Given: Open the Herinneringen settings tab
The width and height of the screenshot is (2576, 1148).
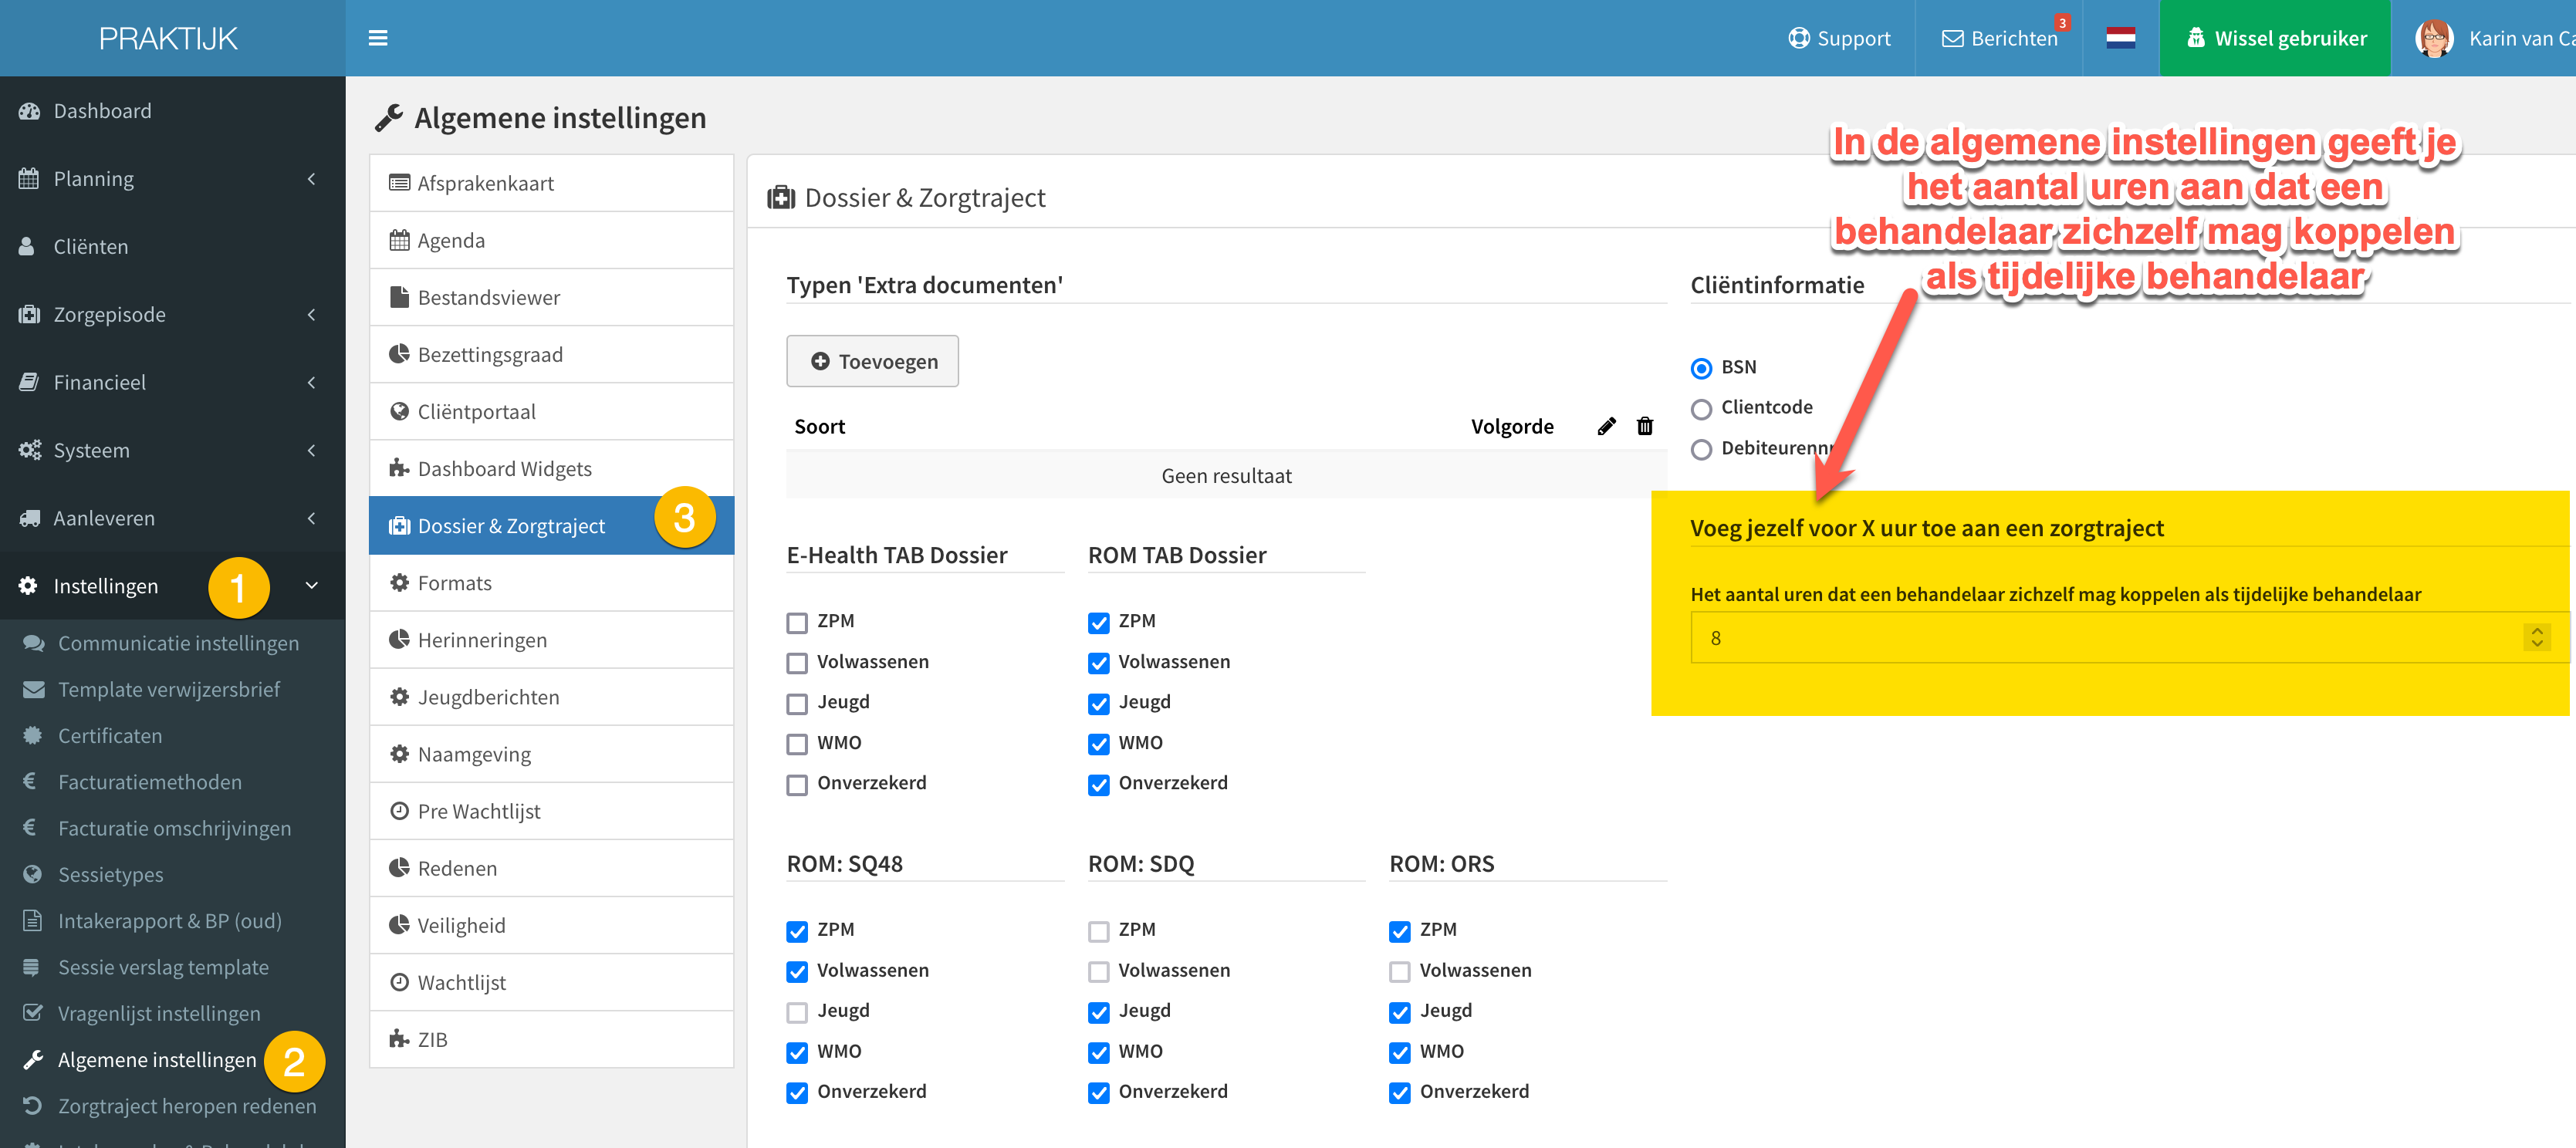Looking at the screenshot, I should [x=551, y=640].
